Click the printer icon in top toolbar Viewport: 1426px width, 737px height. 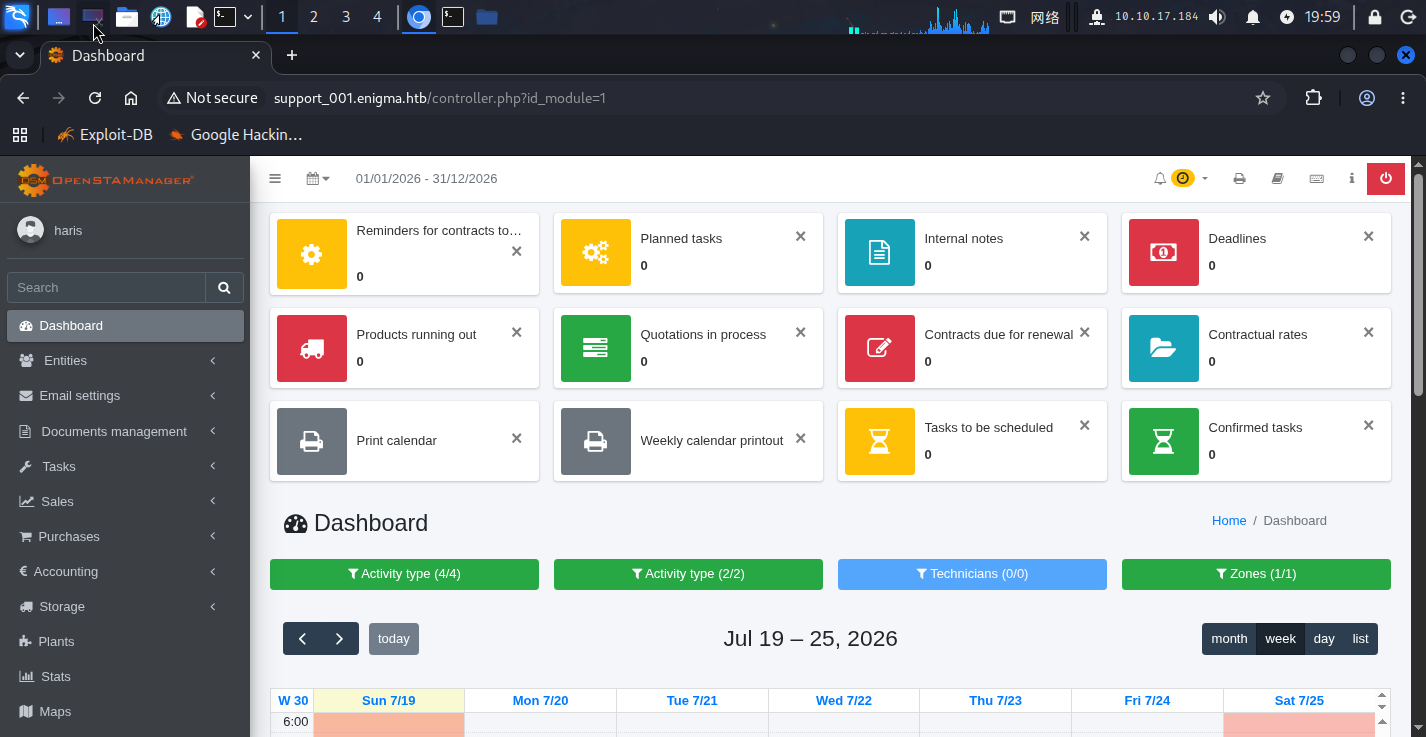(x=1239, y=179)
